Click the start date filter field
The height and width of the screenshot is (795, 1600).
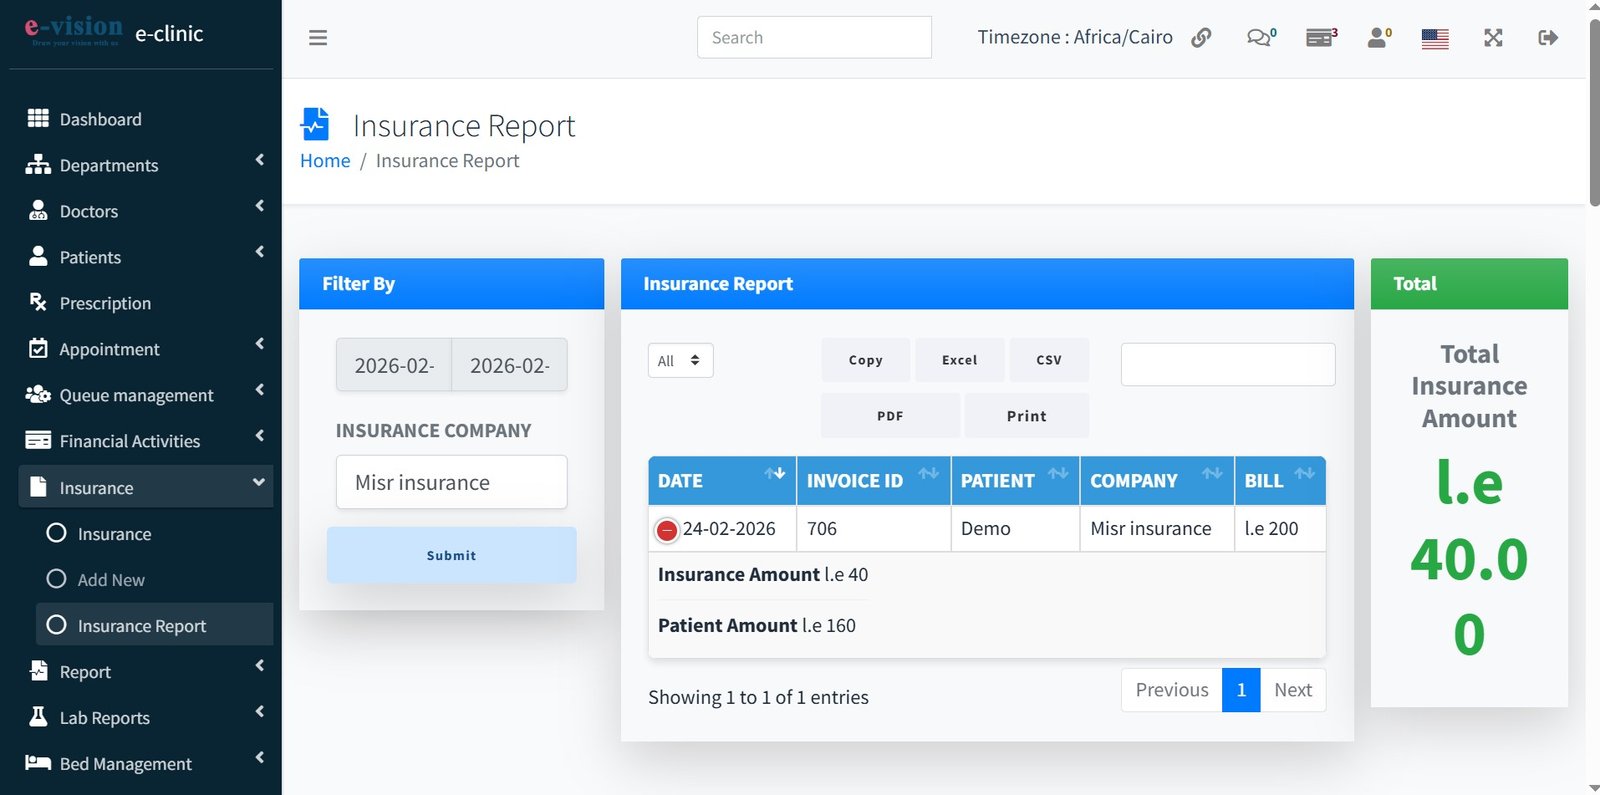click(394, 365)
